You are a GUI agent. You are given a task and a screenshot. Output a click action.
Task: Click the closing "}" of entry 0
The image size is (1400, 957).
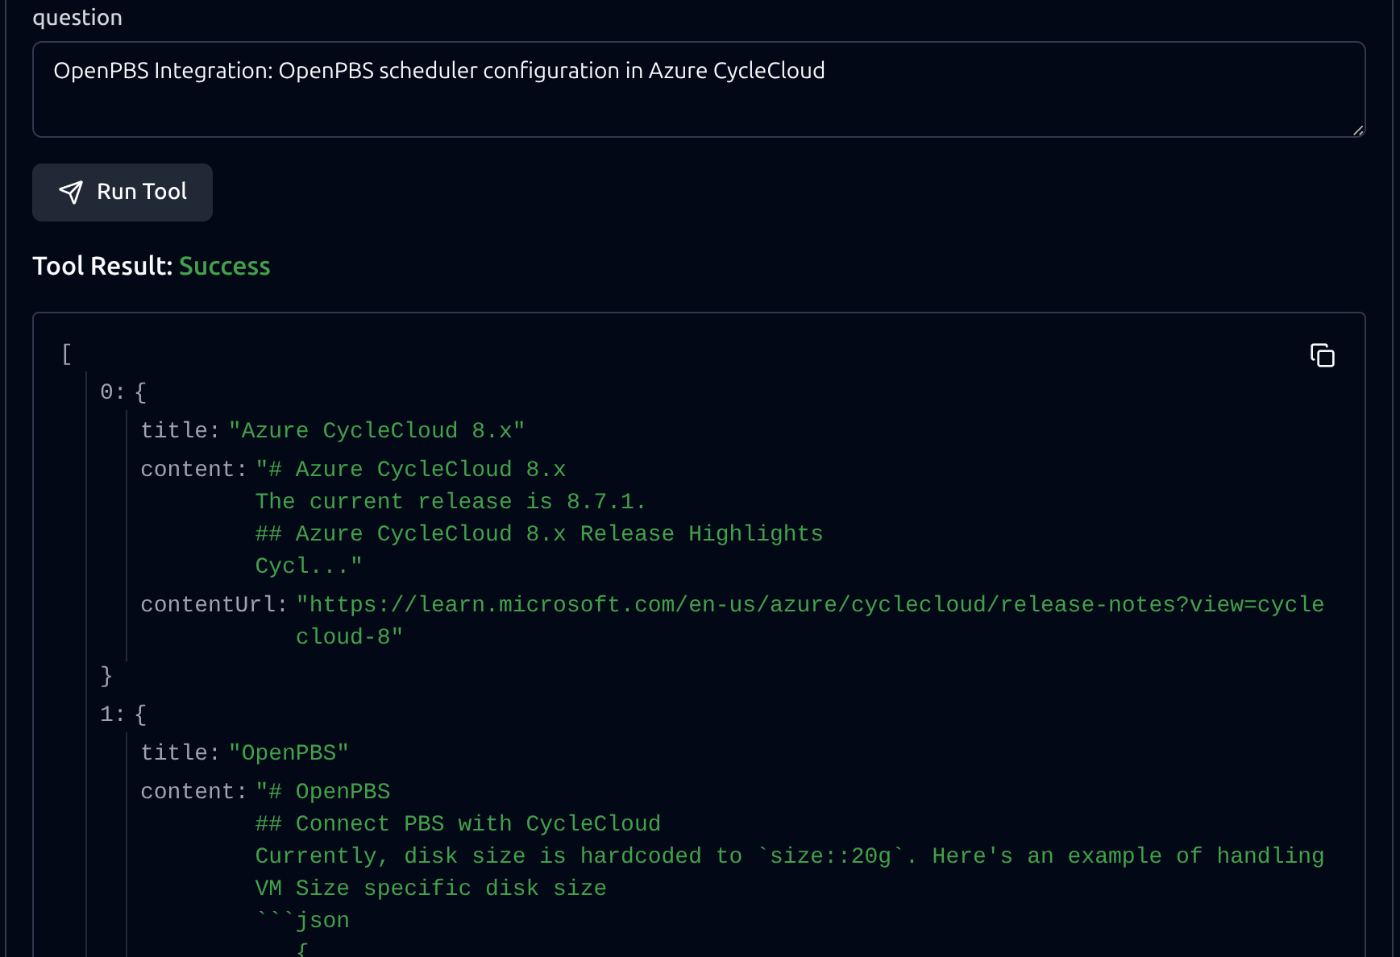pos(106,676)
